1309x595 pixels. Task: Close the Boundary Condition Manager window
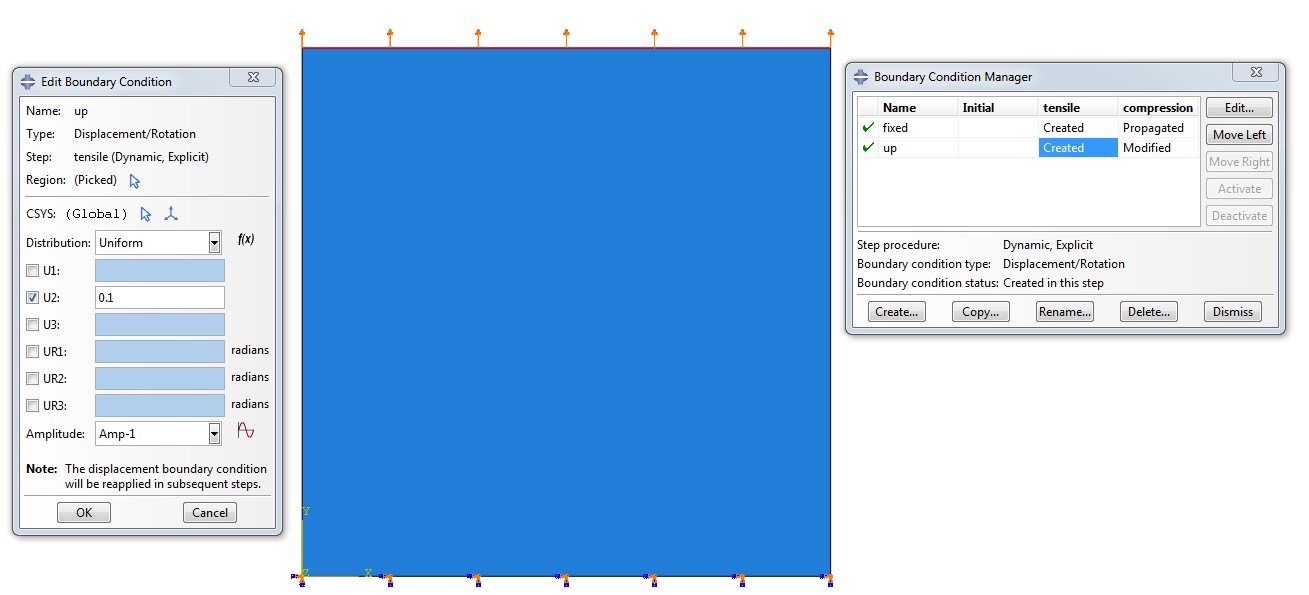1255,72
